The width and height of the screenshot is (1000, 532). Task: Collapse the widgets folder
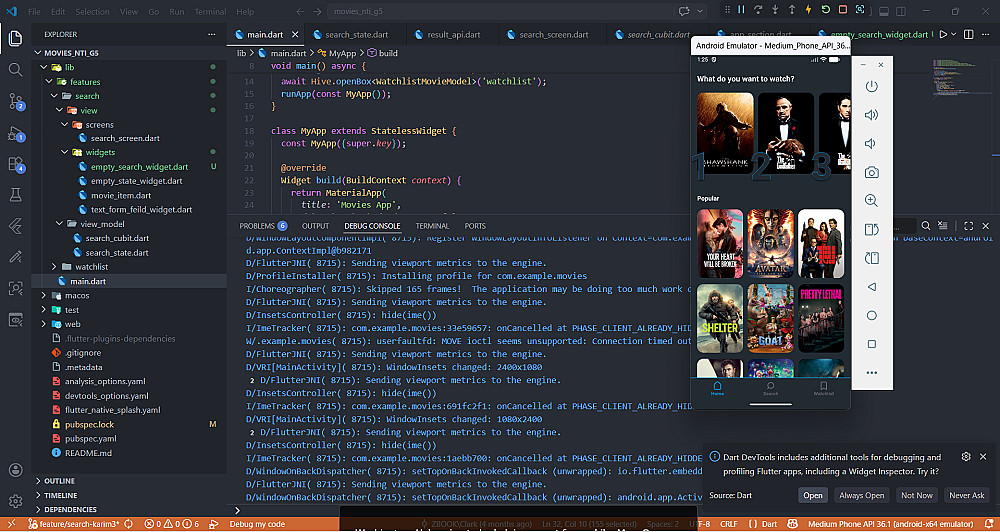99,153
